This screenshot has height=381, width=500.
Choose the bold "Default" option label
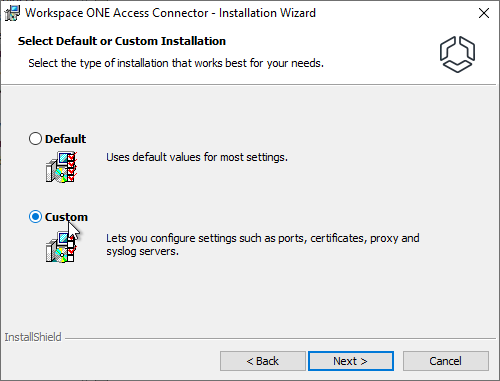(x=65, y=139)
